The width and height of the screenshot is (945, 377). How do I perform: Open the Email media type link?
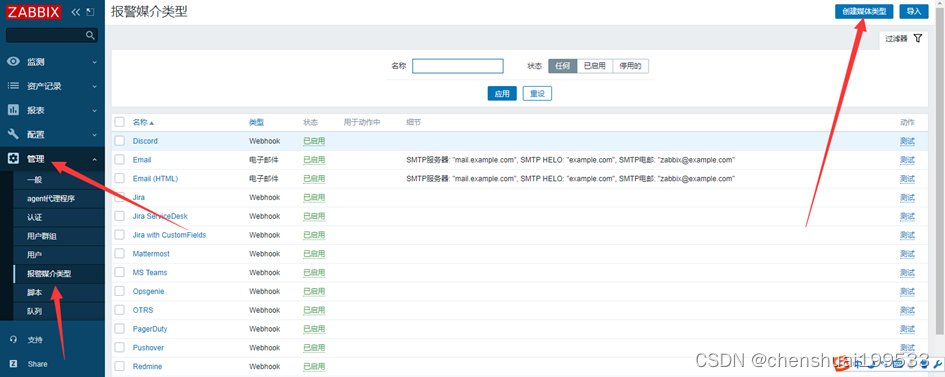142,160
